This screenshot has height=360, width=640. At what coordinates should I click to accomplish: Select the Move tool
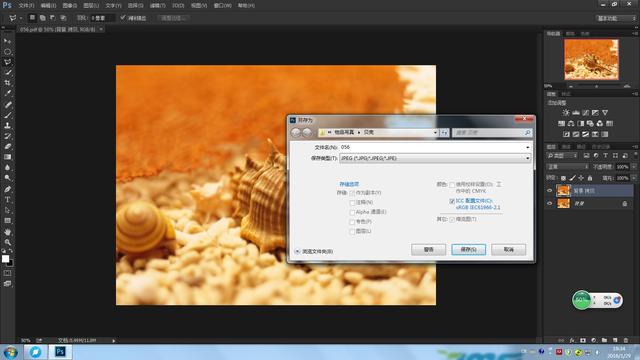click(x=7, y=41)
